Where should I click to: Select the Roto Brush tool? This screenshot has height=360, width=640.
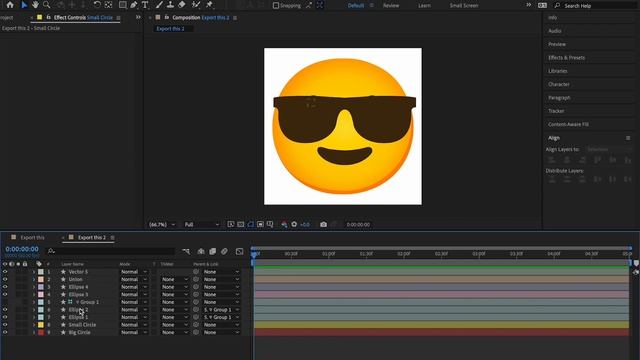(196, 5)
